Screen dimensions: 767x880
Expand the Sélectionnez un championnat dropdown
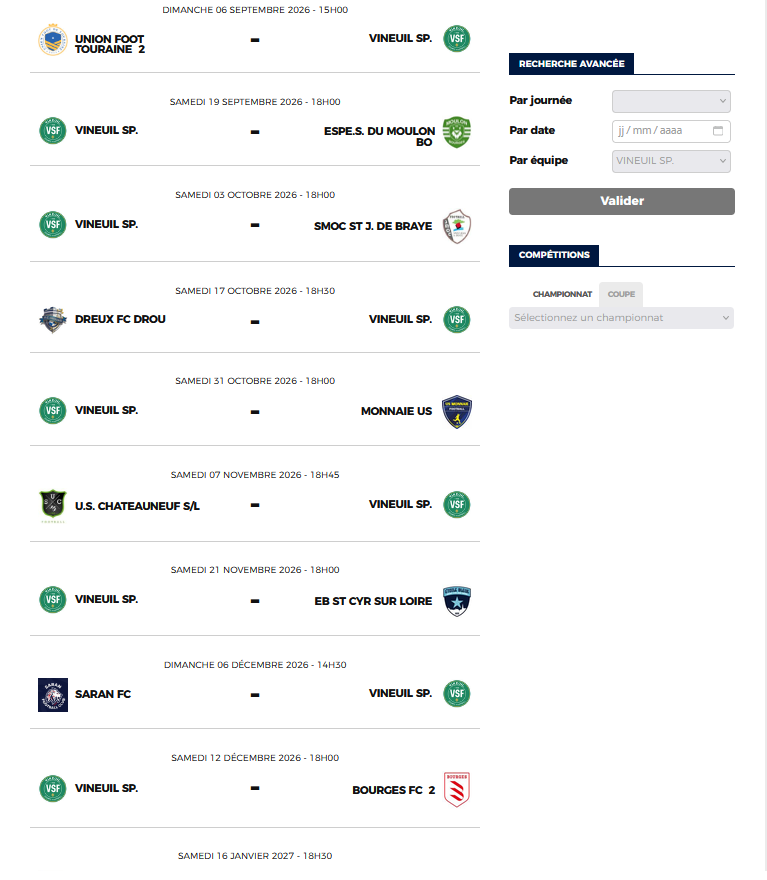point(621,318)
